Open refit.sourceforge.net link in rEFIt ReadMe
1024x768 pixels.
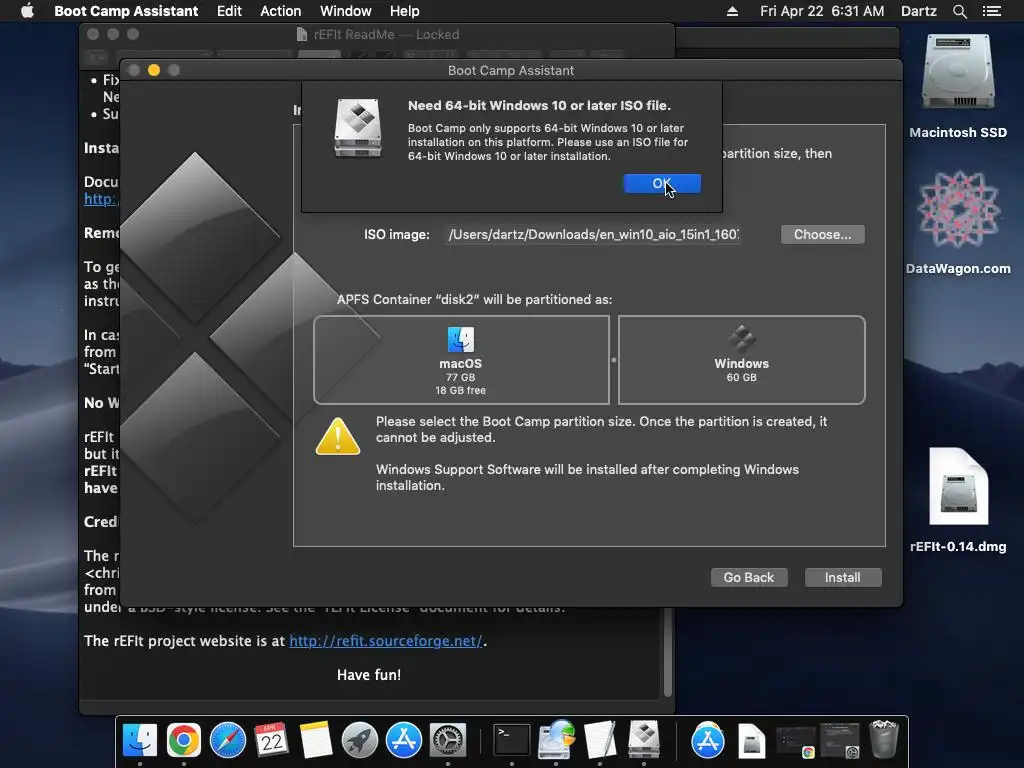(385, 641)
